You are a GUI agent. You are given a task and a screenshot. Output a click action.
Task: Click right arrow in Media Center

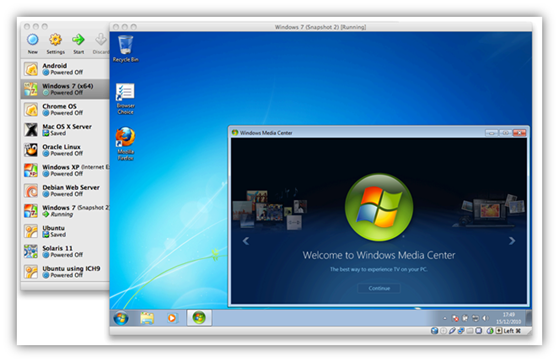click(512, 241)
